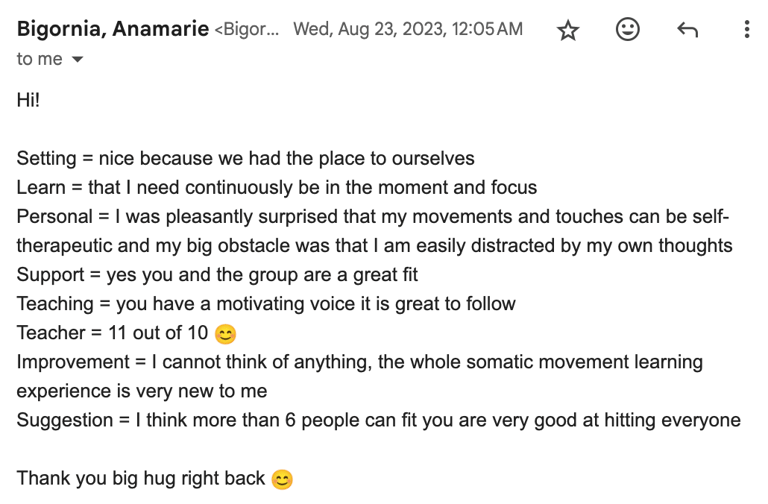The height and width of the screenshot is (504, 768).
Task: Click the smiley emoji after '11 out of 10'
Action: pyautogui.click(x=225, y=335)
